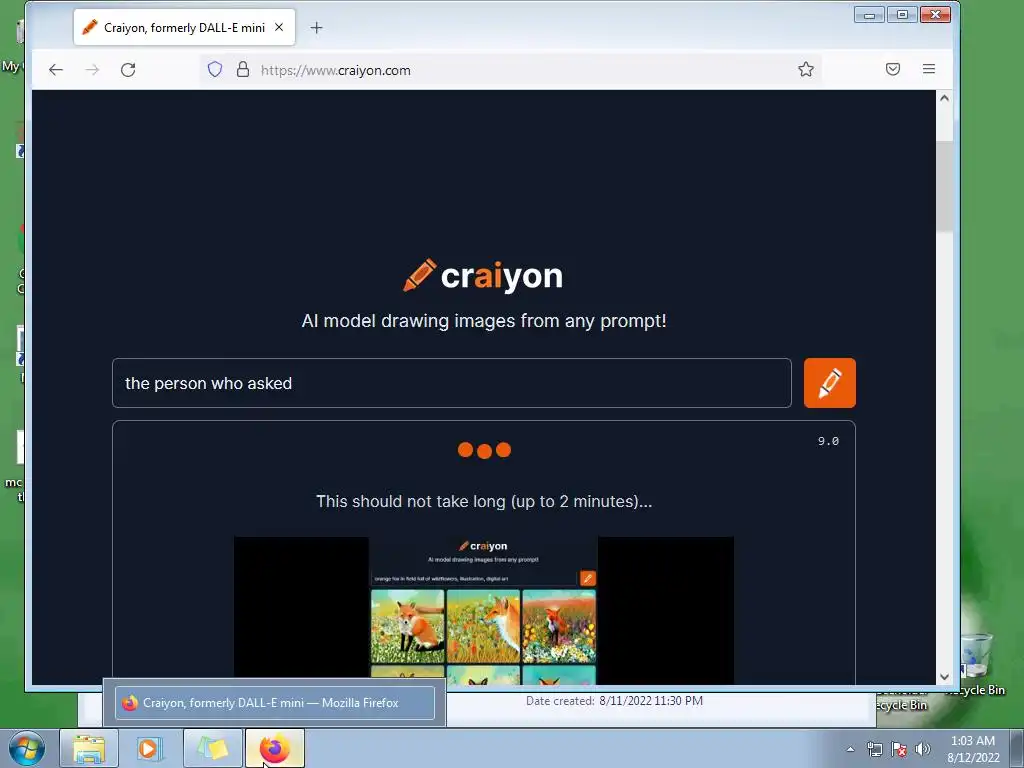Show hidden system tray icons arrow
Image resolution: width=1024 pixels, height=768 pixels.
[x=850, y=749]
